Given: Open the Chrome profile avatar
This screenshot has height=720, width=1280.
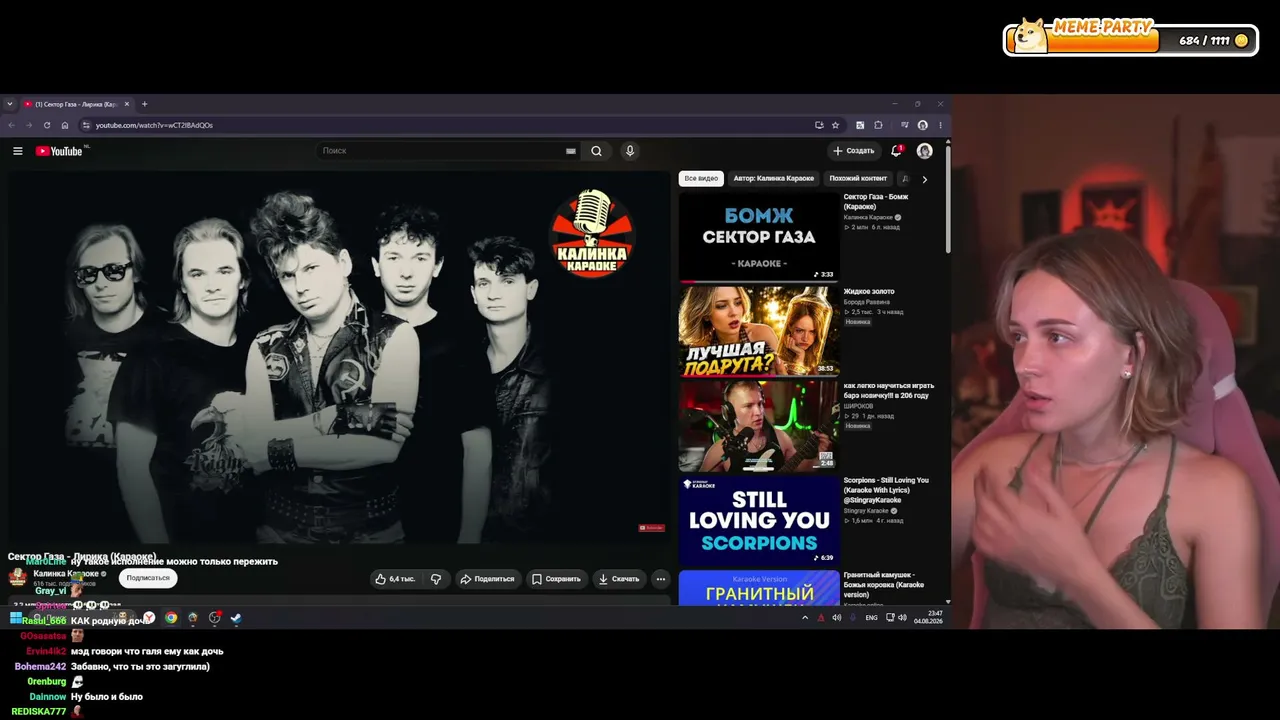Looking at the screenshot, I should tap(922, 125).
